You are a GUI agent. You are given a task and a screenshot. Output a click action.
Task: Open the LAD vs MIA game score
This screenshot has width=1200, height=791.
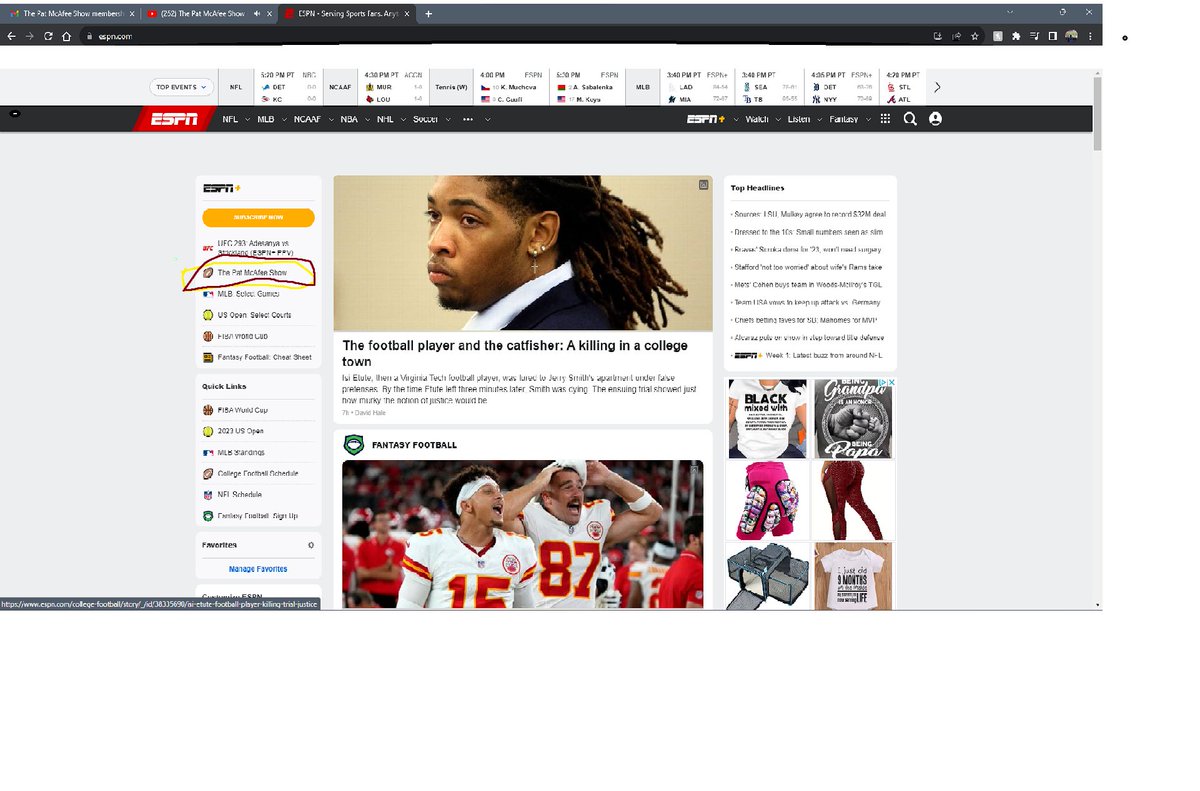[698, 87]
